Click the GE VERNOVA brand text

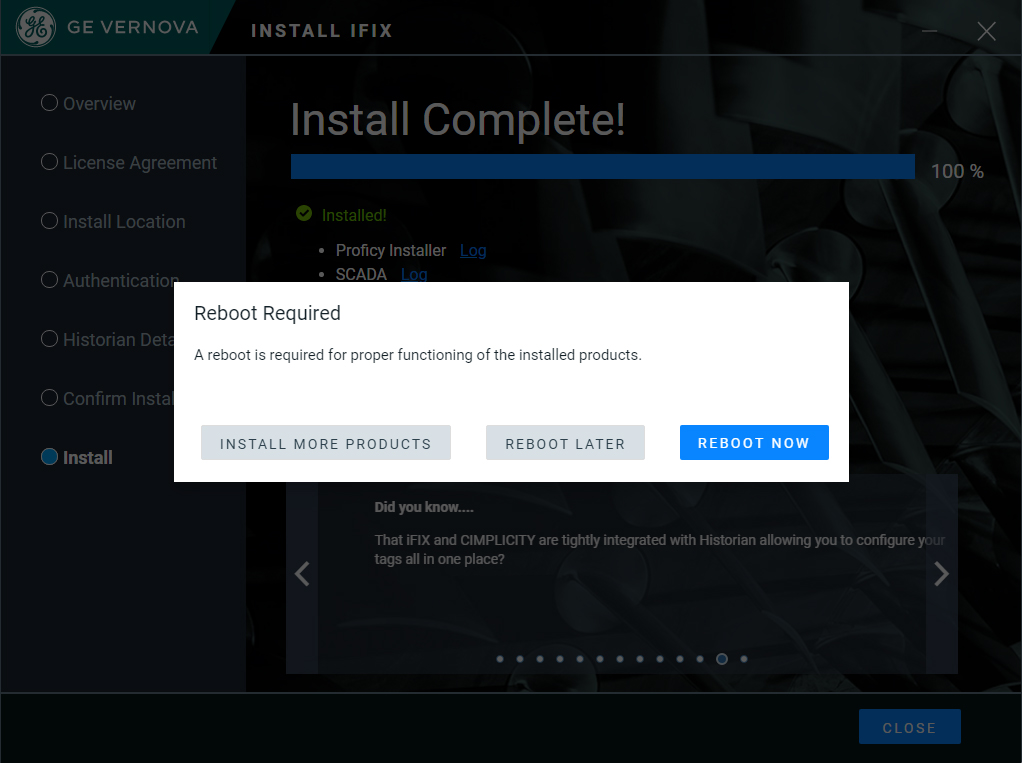coord(133,27)
